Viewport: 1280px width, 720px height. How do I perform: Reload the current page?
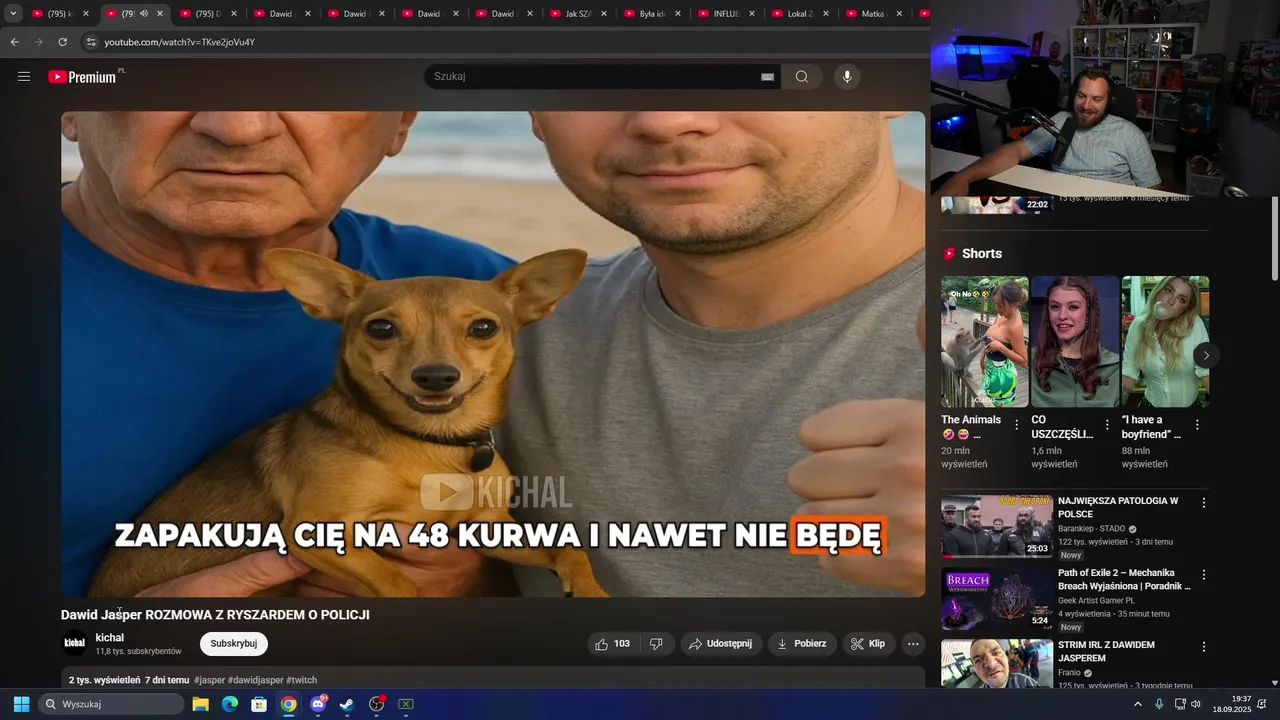pos(62,42)
